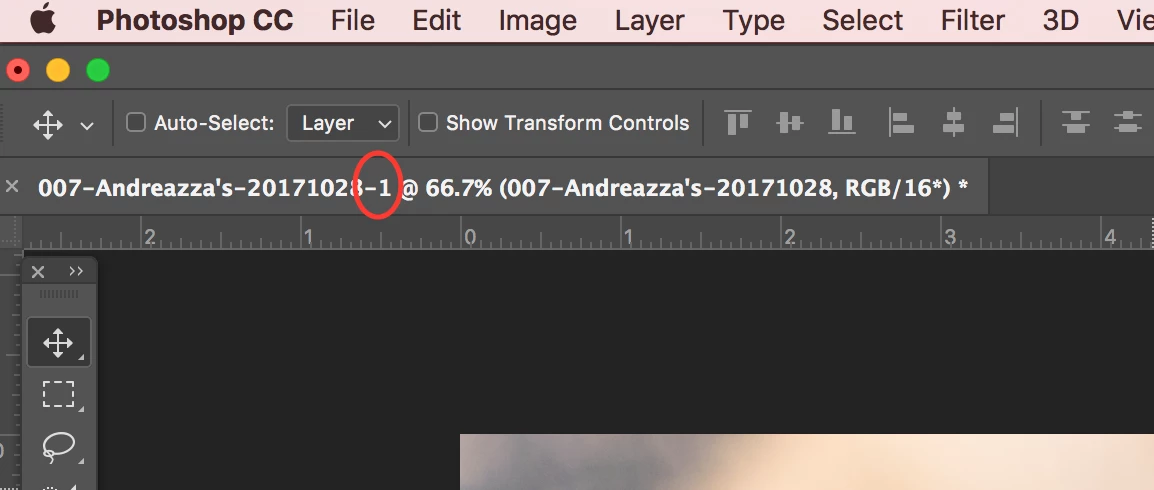Click the Align right edges icon
Viewport: 1154px width, 490px height.
tap(1005, 123)
